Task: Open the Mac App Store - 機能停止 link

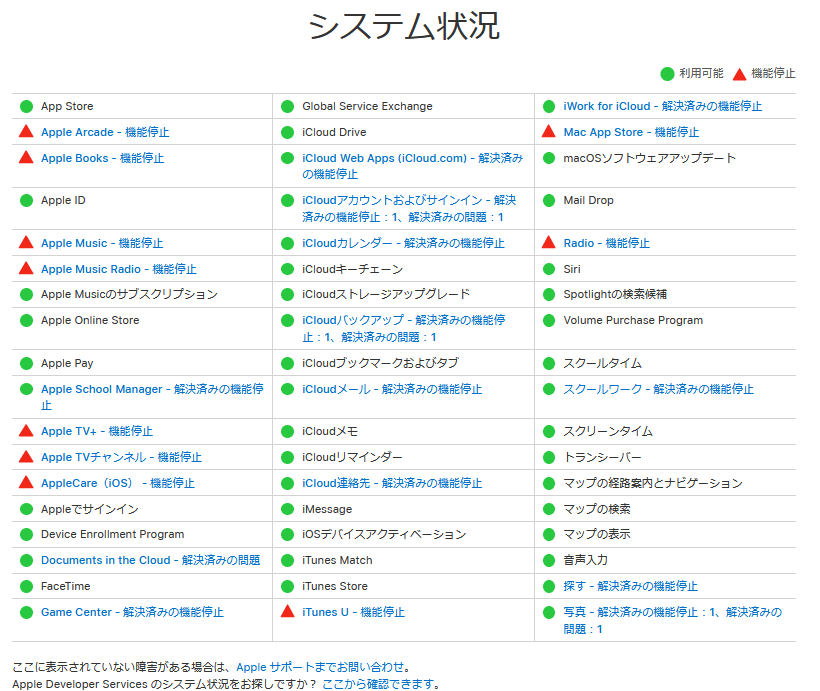Action: tap(631, 132)
